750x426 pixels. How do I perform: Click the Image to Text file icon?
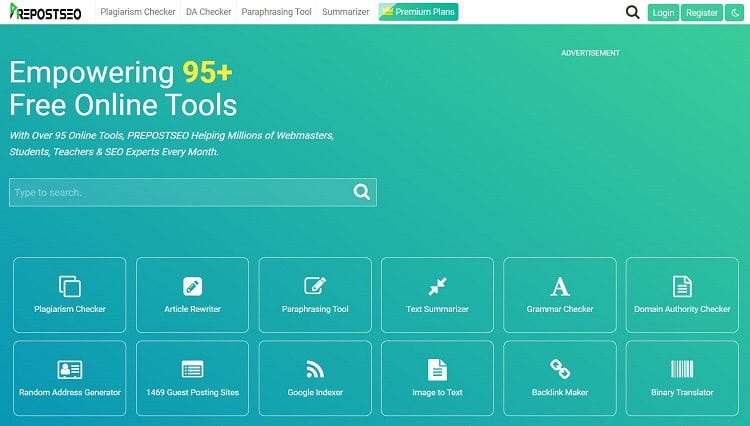tap(437, 370)
